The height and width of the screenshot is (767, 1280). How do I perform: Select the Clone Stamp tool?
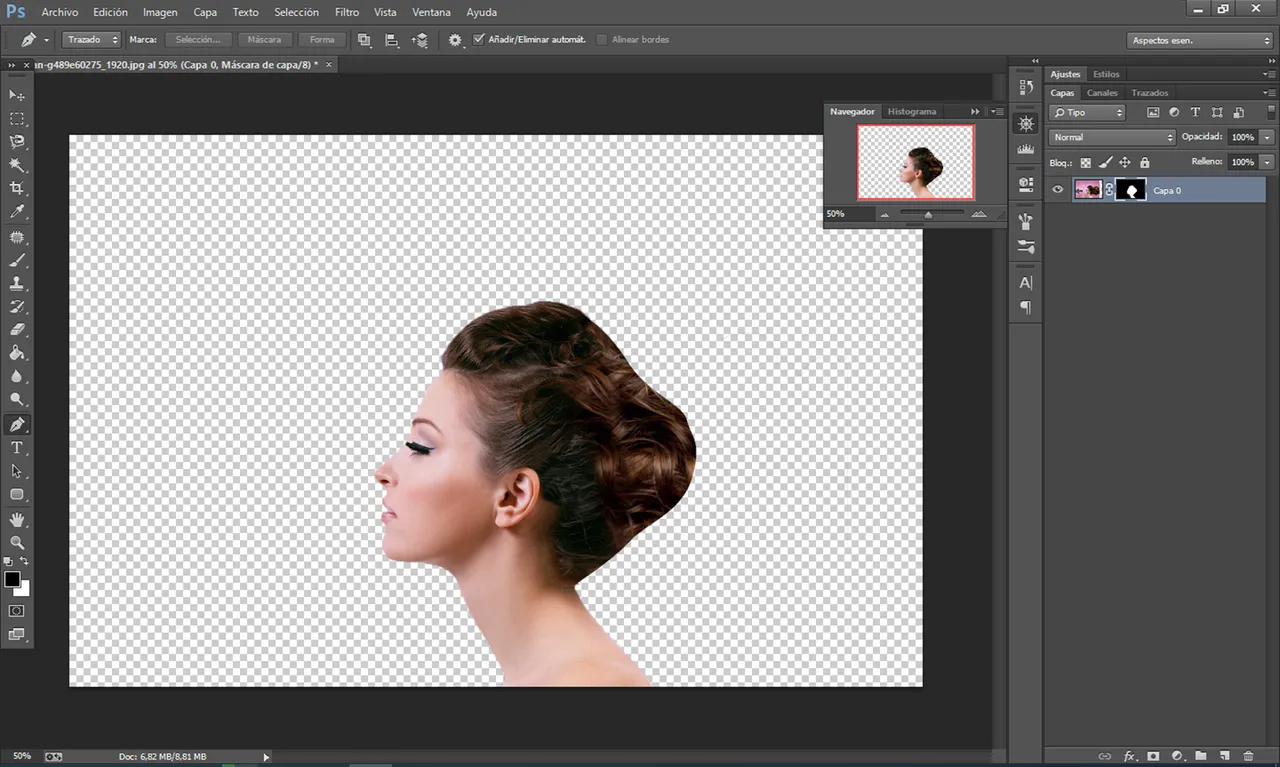(17, 283)
